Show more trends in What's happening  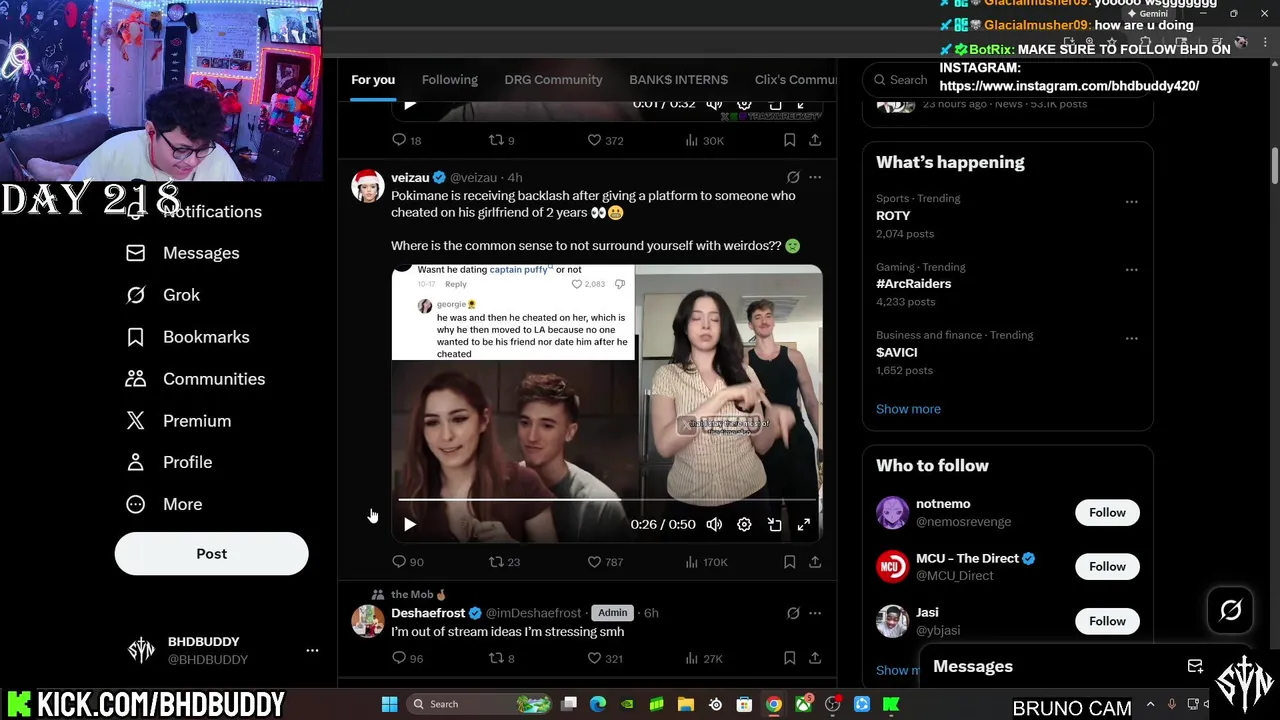908,409
